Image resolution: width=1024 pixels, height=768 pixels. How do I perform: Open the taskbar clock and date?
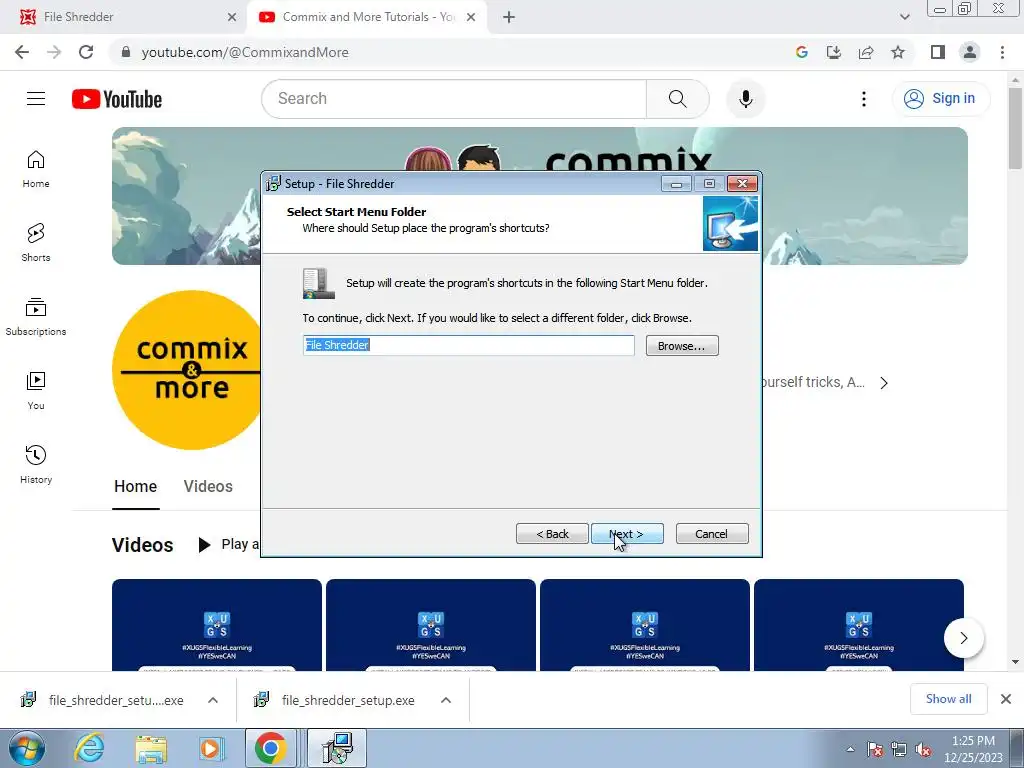tap(973, 749)
